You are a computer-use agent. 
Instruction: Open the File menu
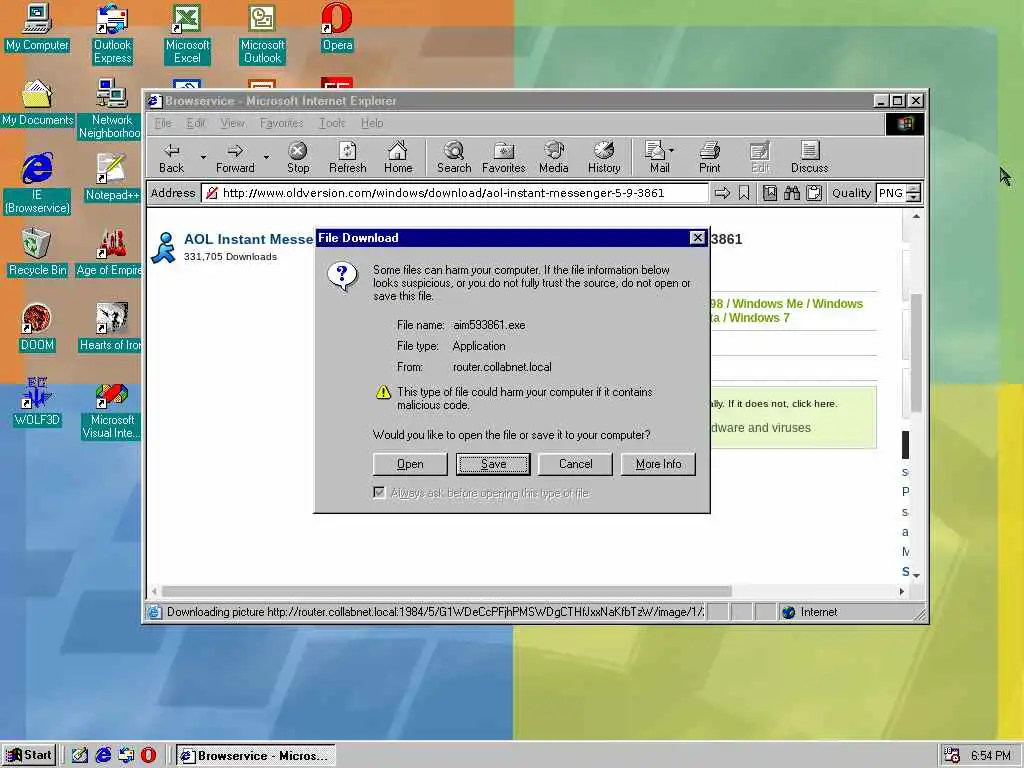pos(163,123)
